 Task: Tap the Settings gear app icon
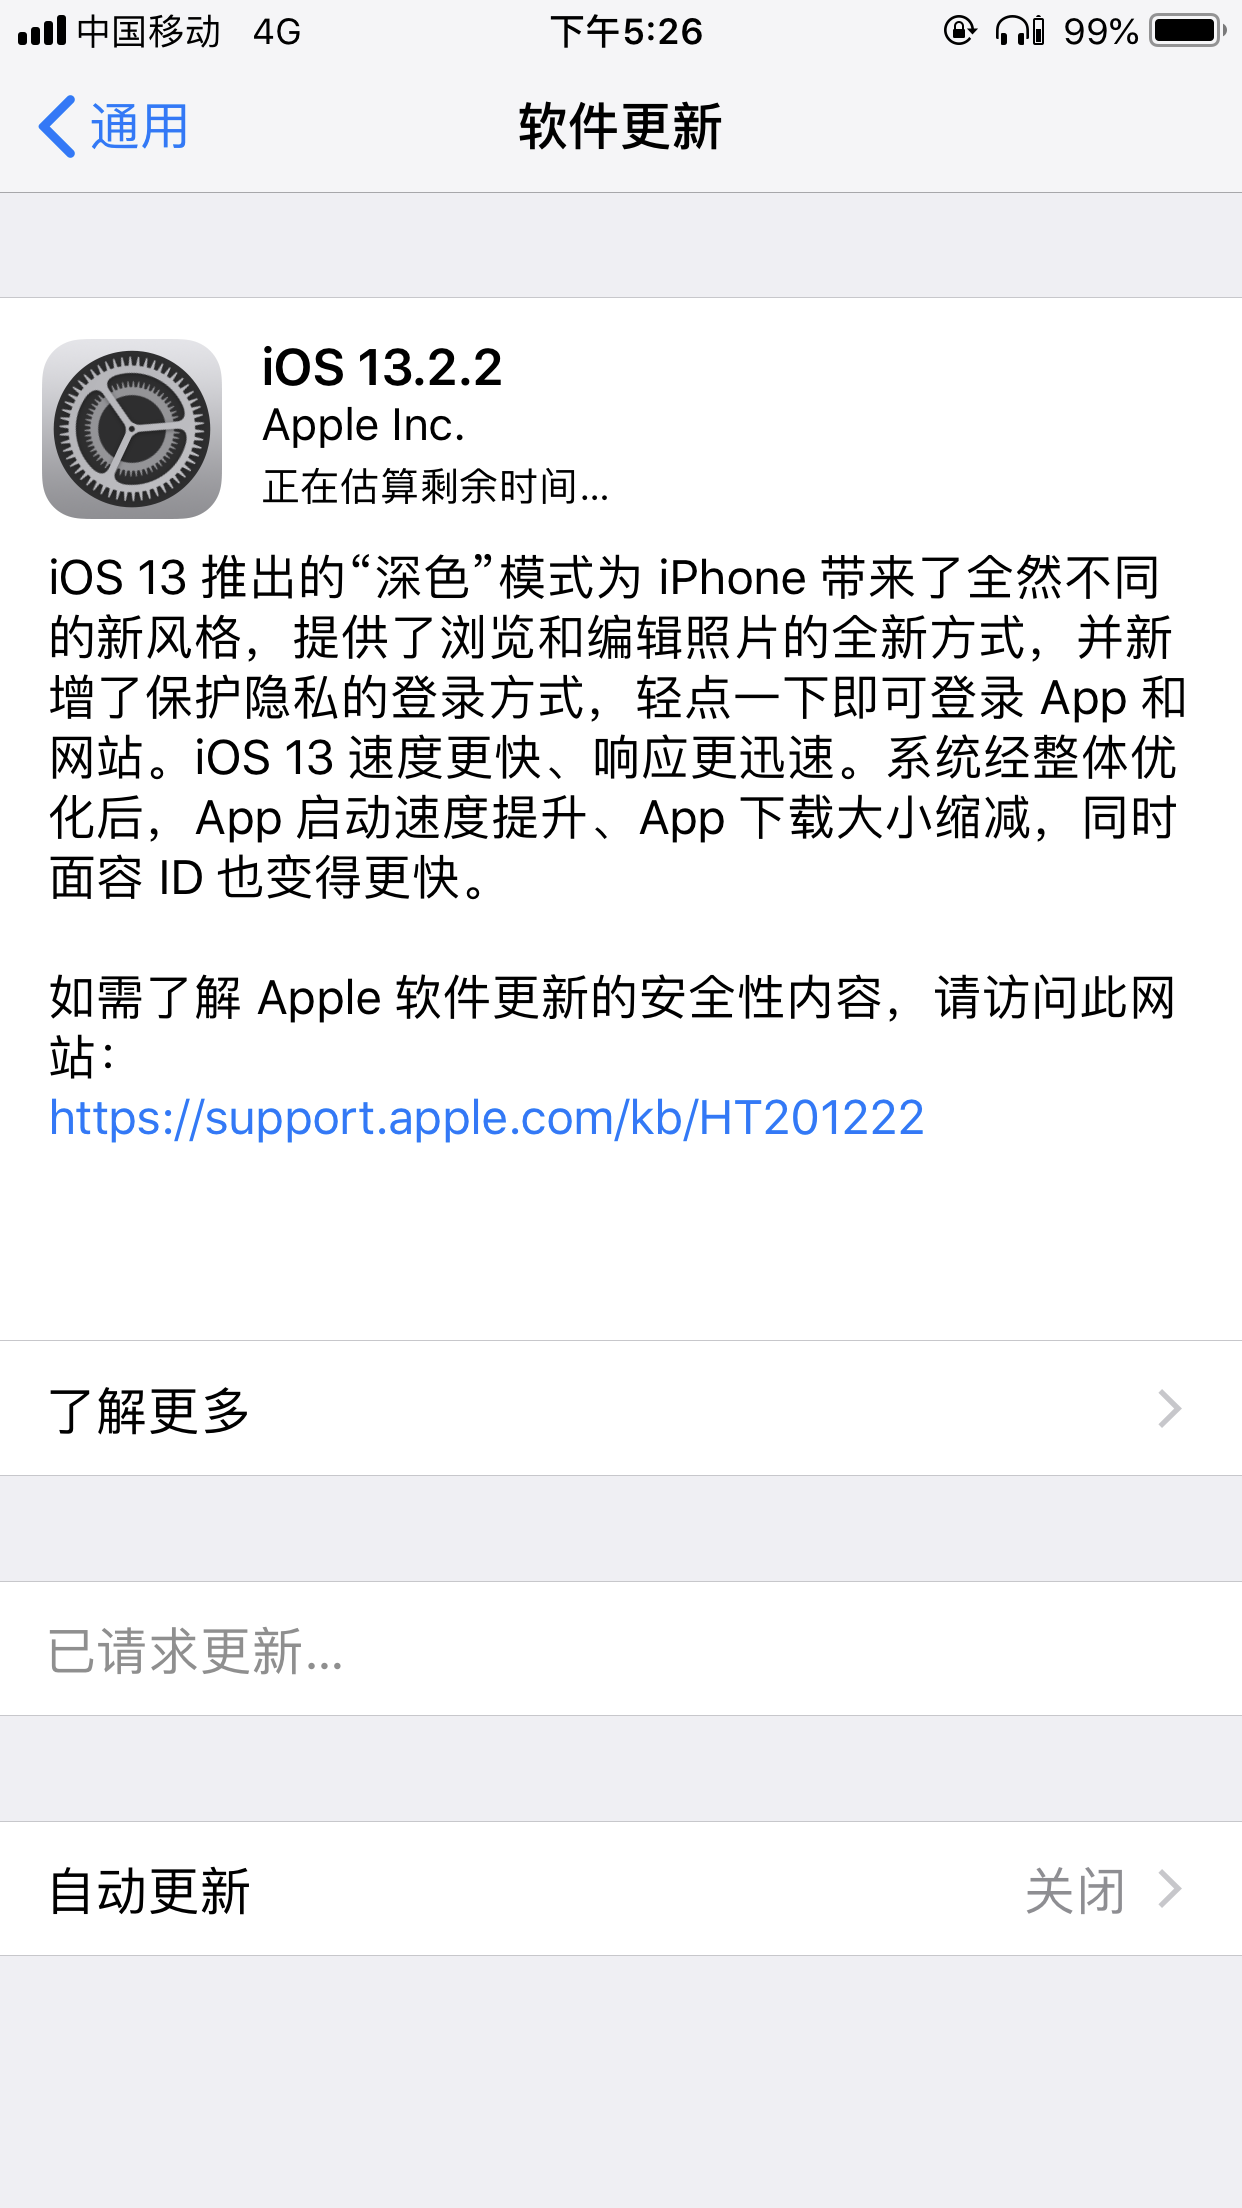pyautogui.click(x=132, y=429)
